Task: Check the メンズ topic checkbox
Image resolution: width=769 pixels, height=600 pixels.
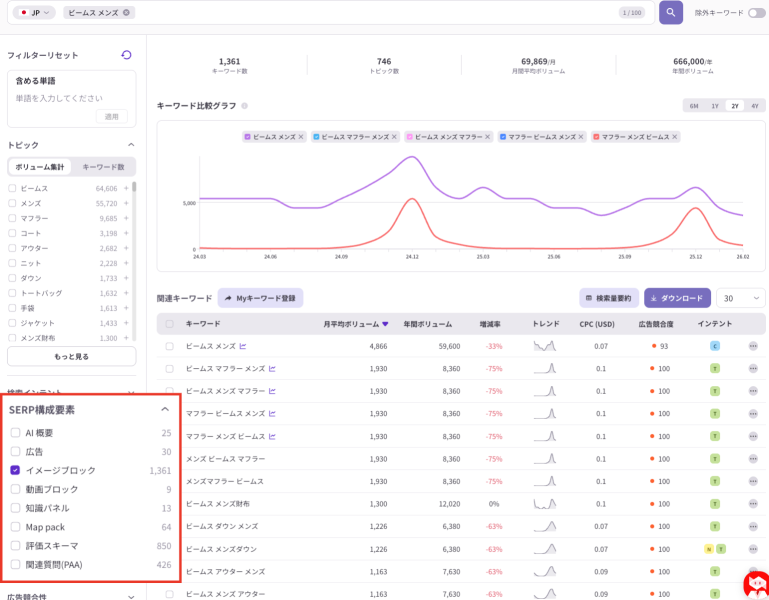Action: 12,203
